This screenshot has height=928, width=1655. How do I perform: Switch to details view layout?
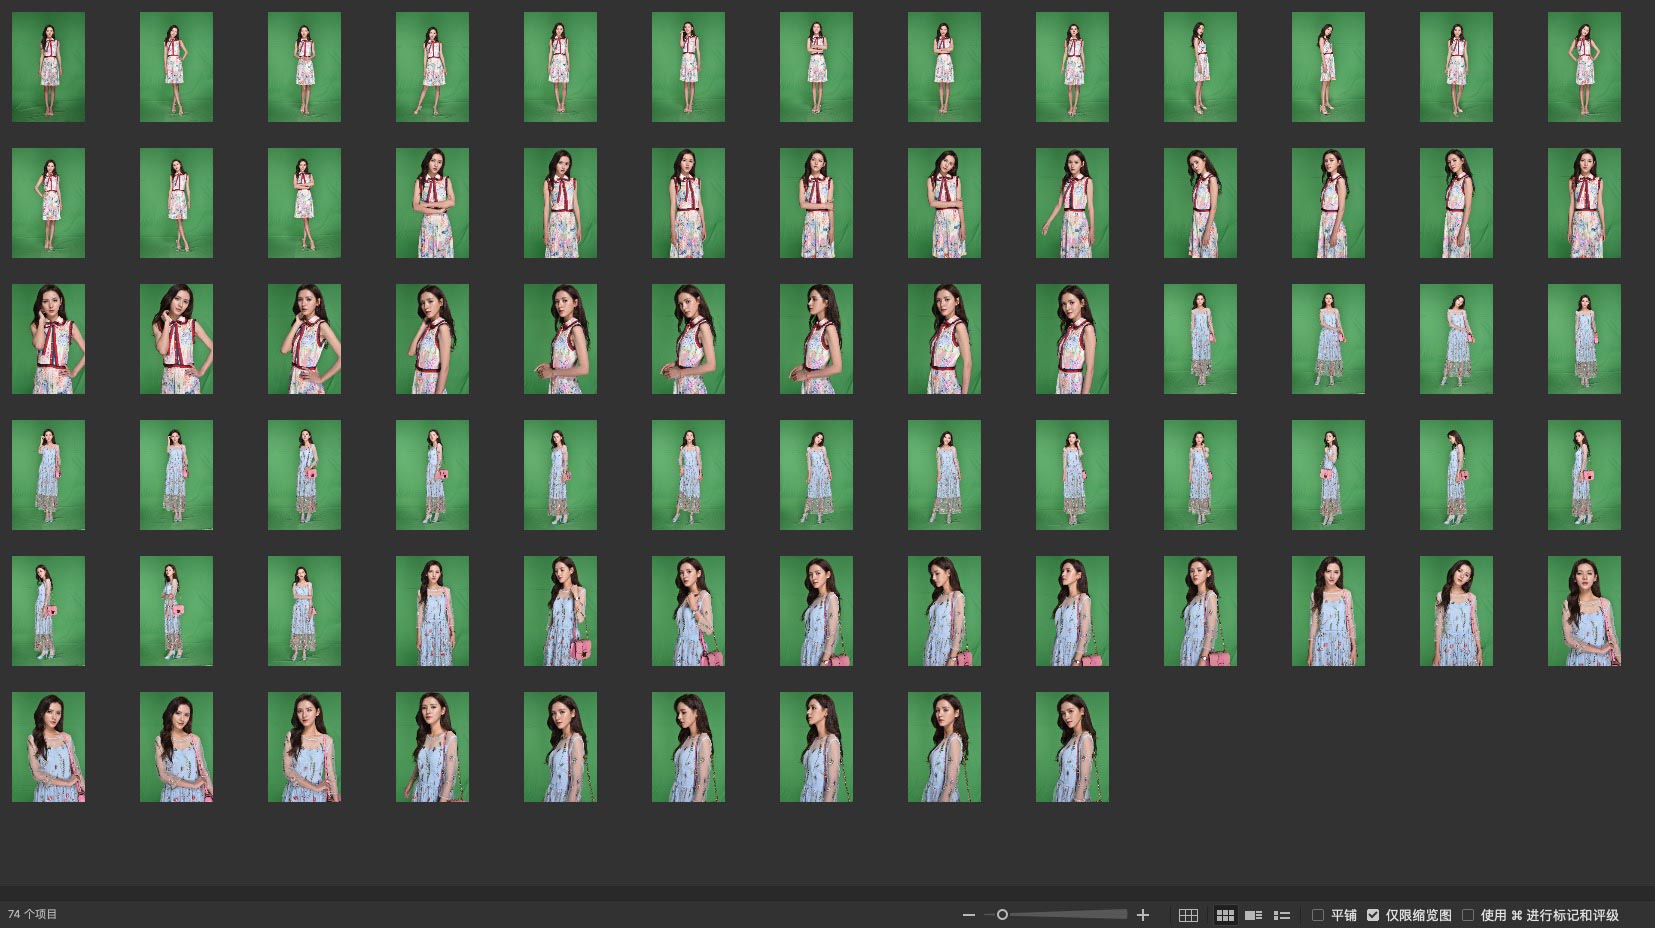(x=1253, y=915)
